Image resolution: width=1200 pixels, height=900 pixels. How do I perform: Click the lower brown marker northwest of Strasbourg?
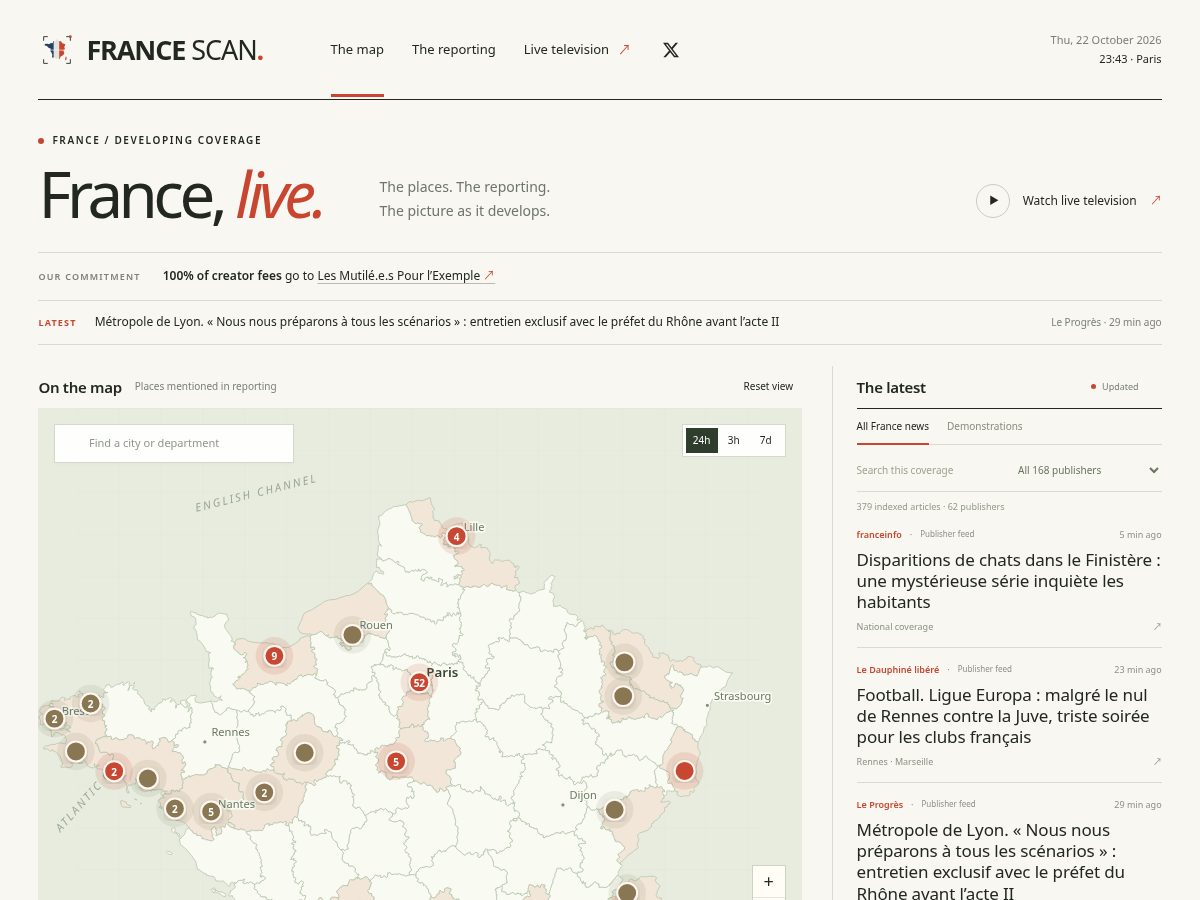[623, 696]
